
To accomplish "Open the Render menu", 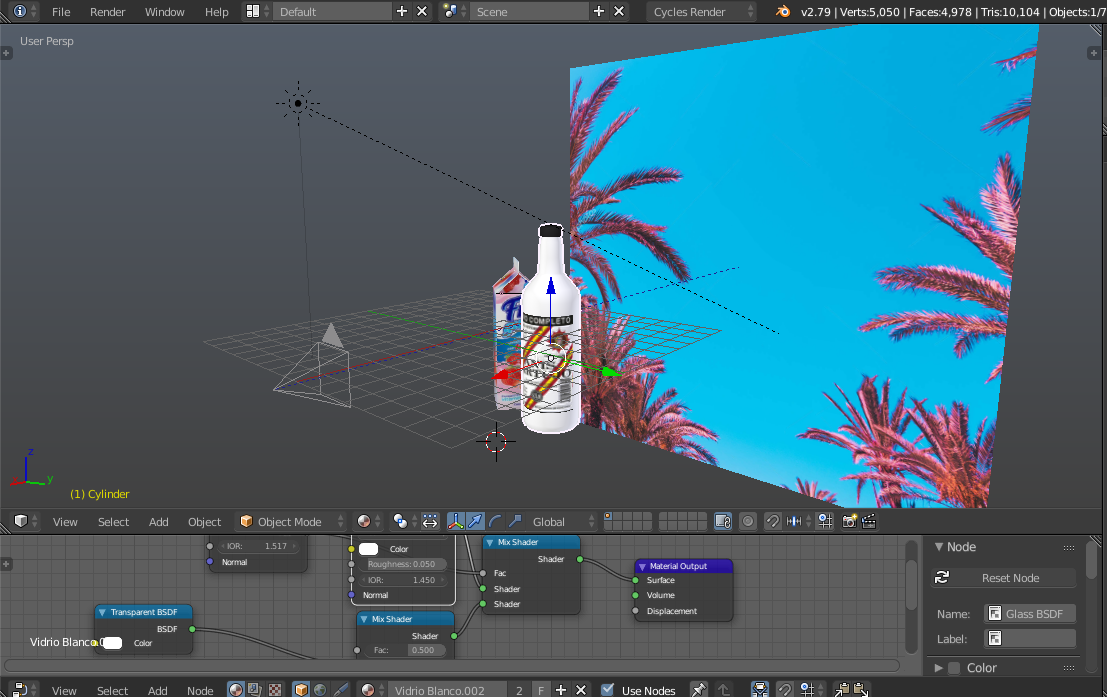I will pyautogui.click(x=108, y=12).
